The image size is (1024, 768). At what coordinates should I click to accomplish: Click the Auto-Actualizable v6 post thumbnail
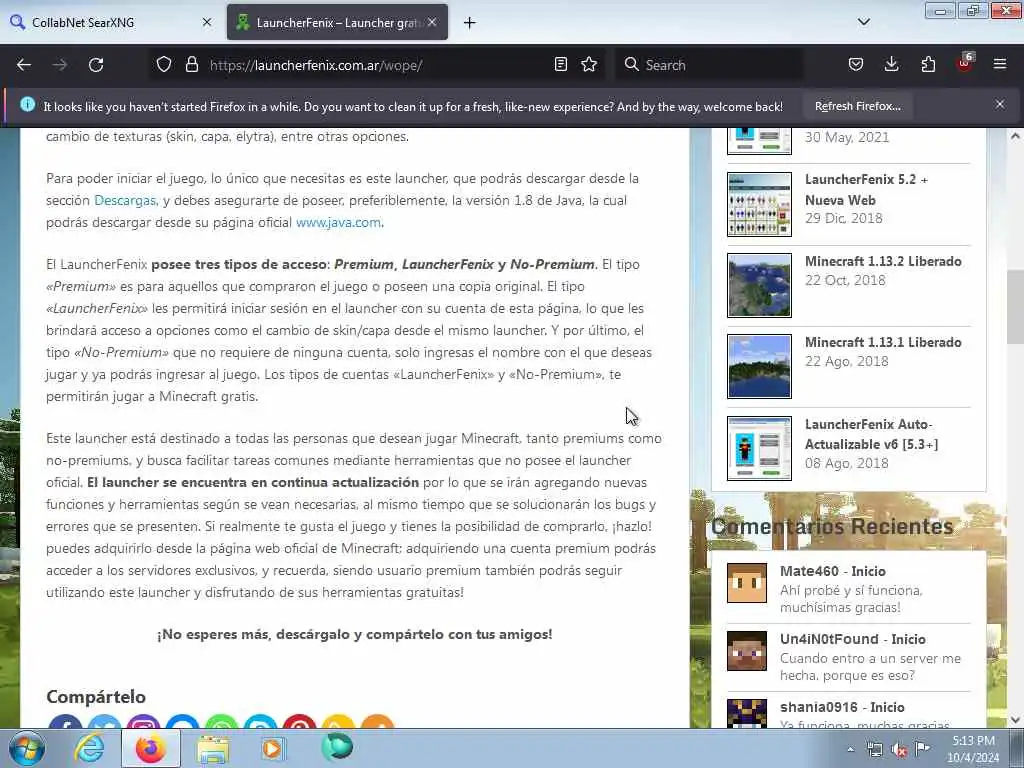(760, 448)
